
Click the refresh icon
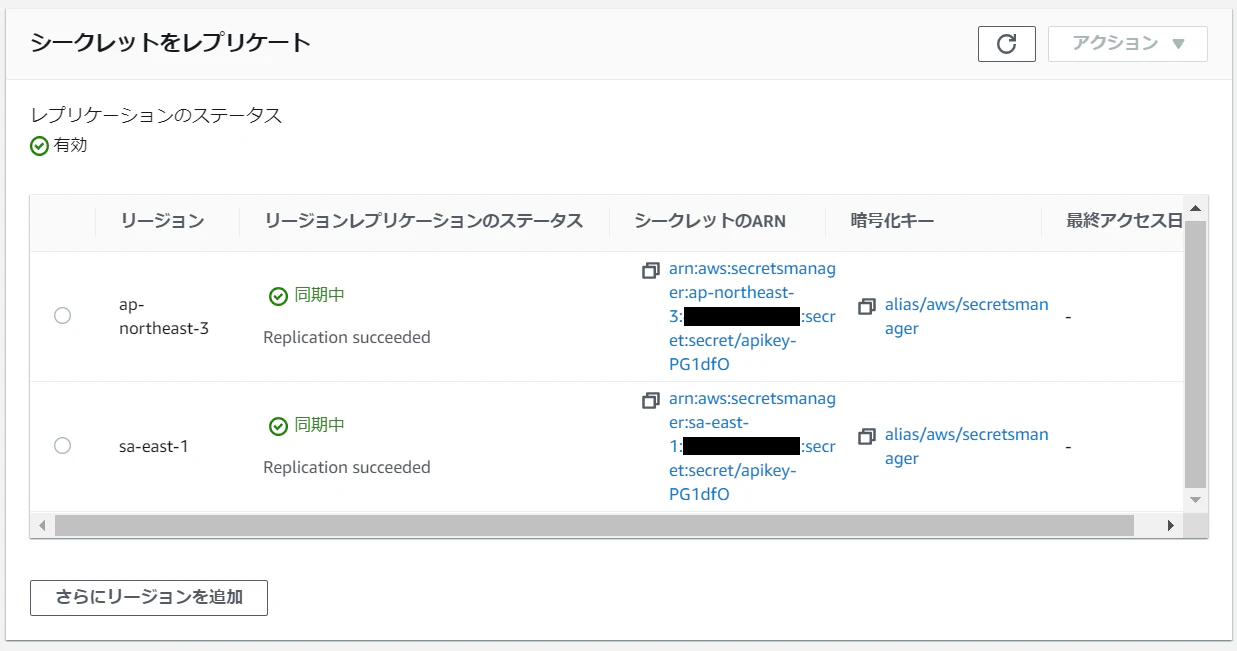point(1006,43)
